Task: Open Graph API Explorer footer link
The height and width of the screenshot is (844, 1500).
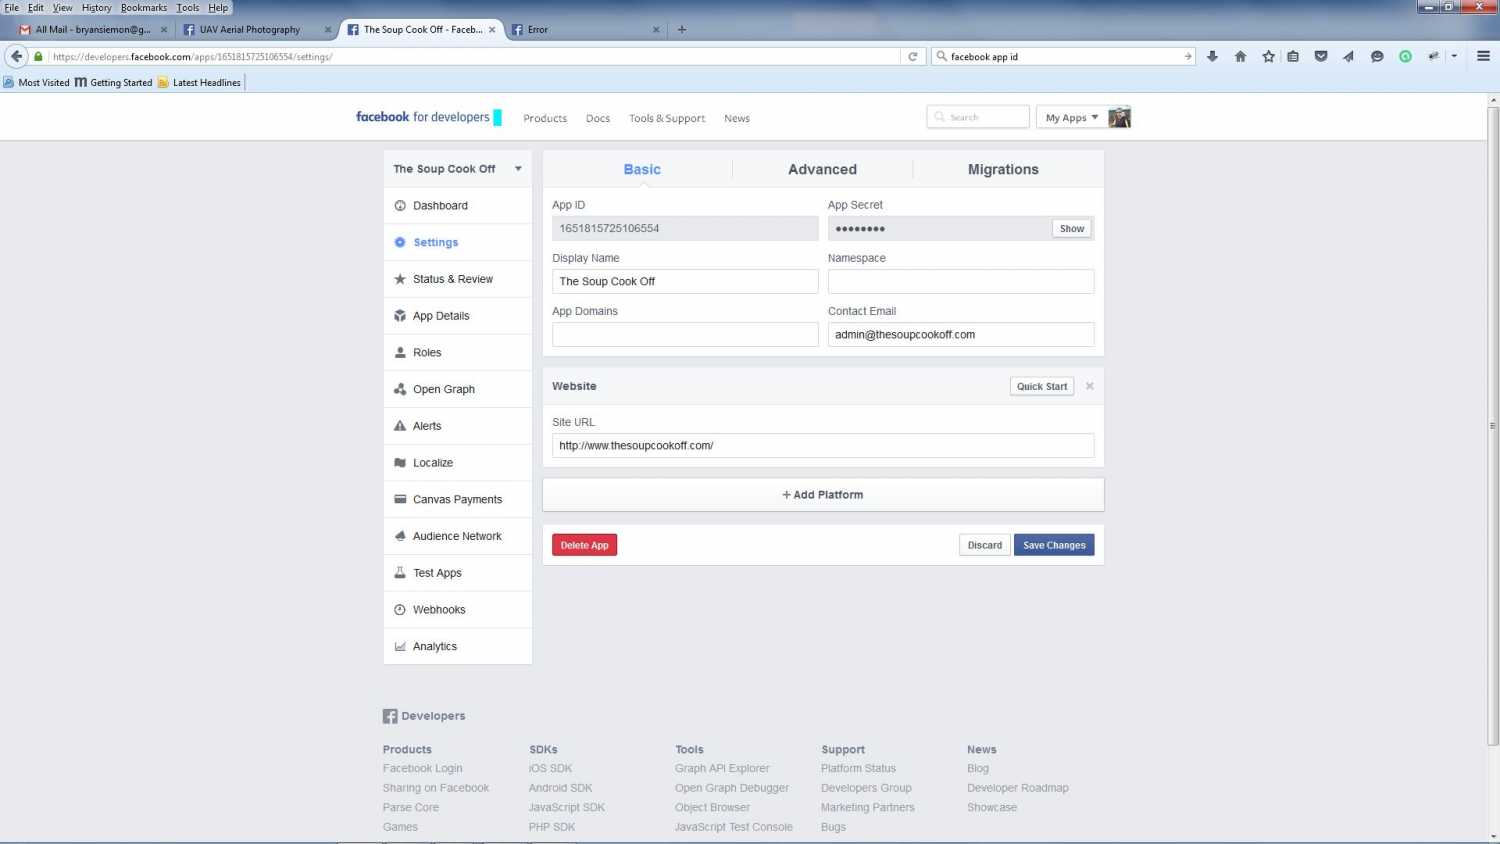Action: 722,768
